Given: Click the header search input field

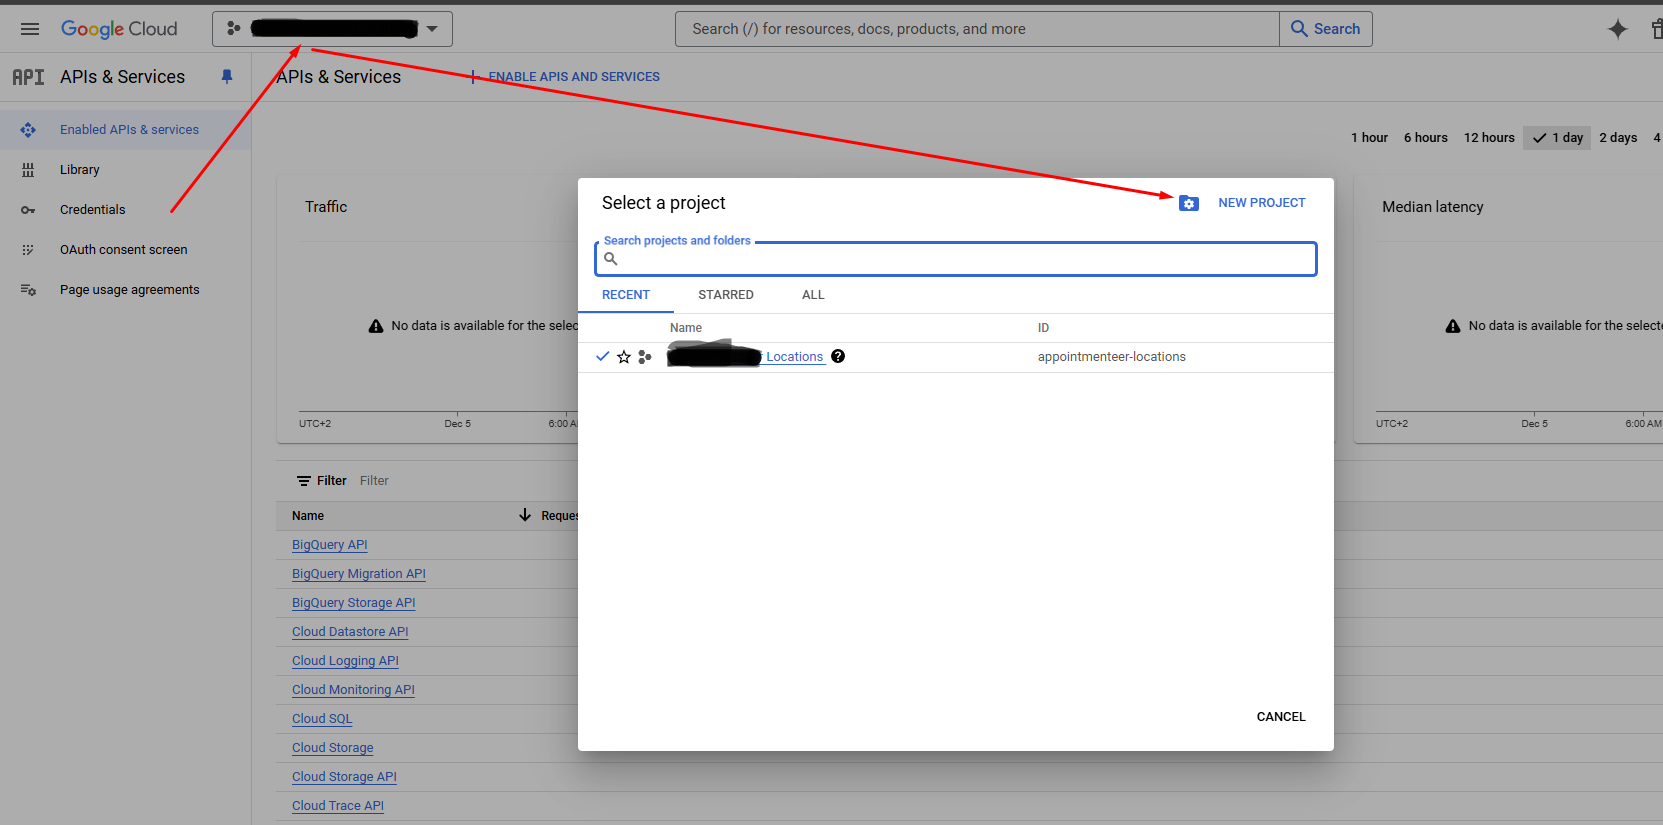Looking at the screenshot, I should tap(977, 29).
